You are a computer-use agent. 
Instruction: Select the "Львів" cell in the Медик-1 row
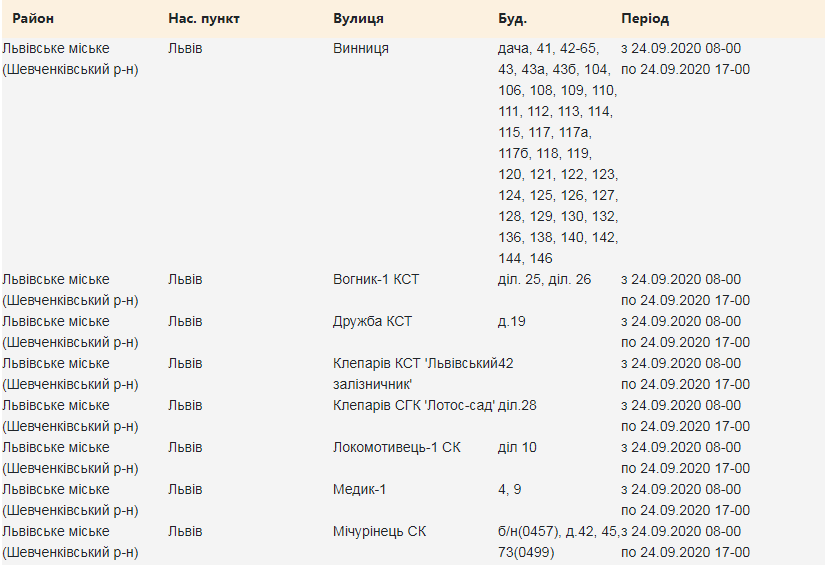coord(185,489)
